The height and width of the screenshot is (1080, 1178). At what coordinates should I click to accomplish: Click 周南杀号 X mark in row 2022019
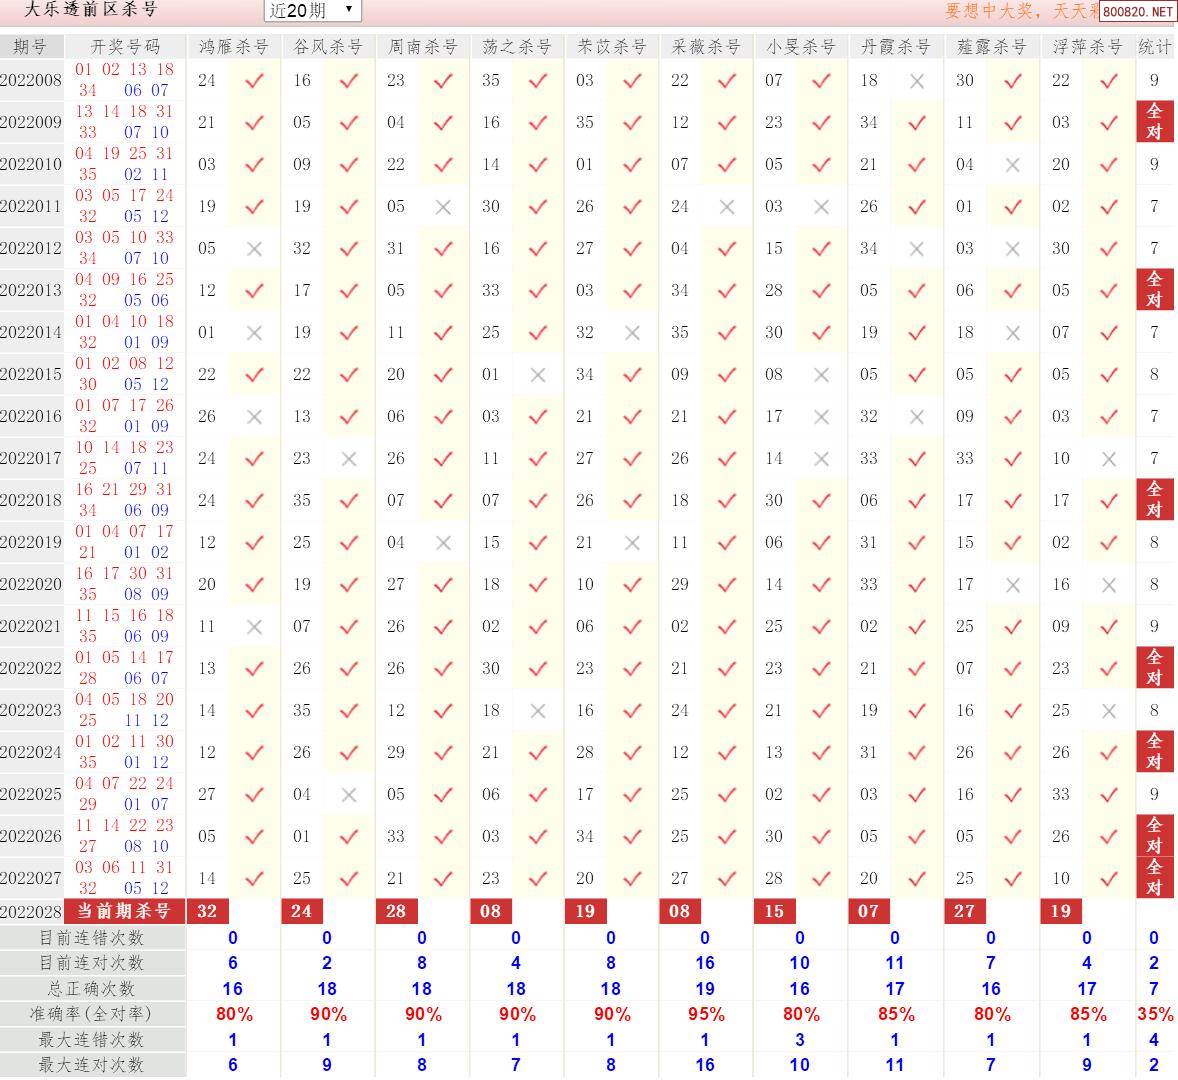coord(443,543)
